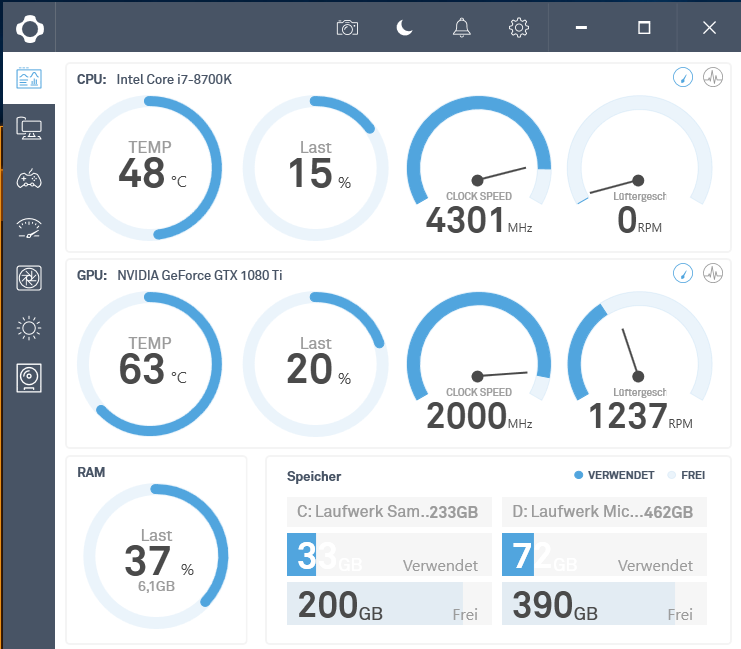Click the 'RAM' section title
This screenshot has width=741, height=649.
click(91, 472)
